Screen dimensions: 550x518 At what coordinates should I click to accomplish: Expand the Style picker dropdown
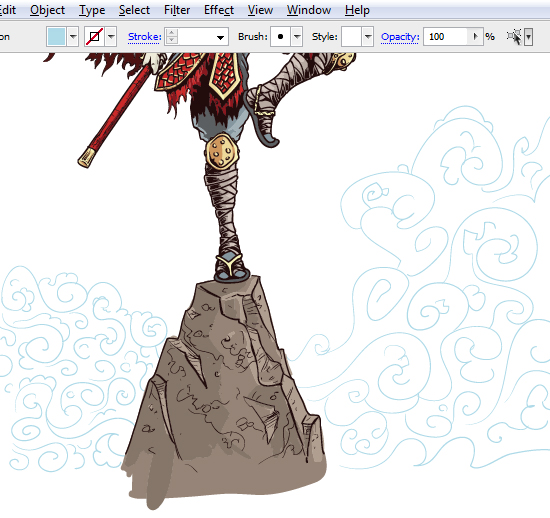(368, 36)
